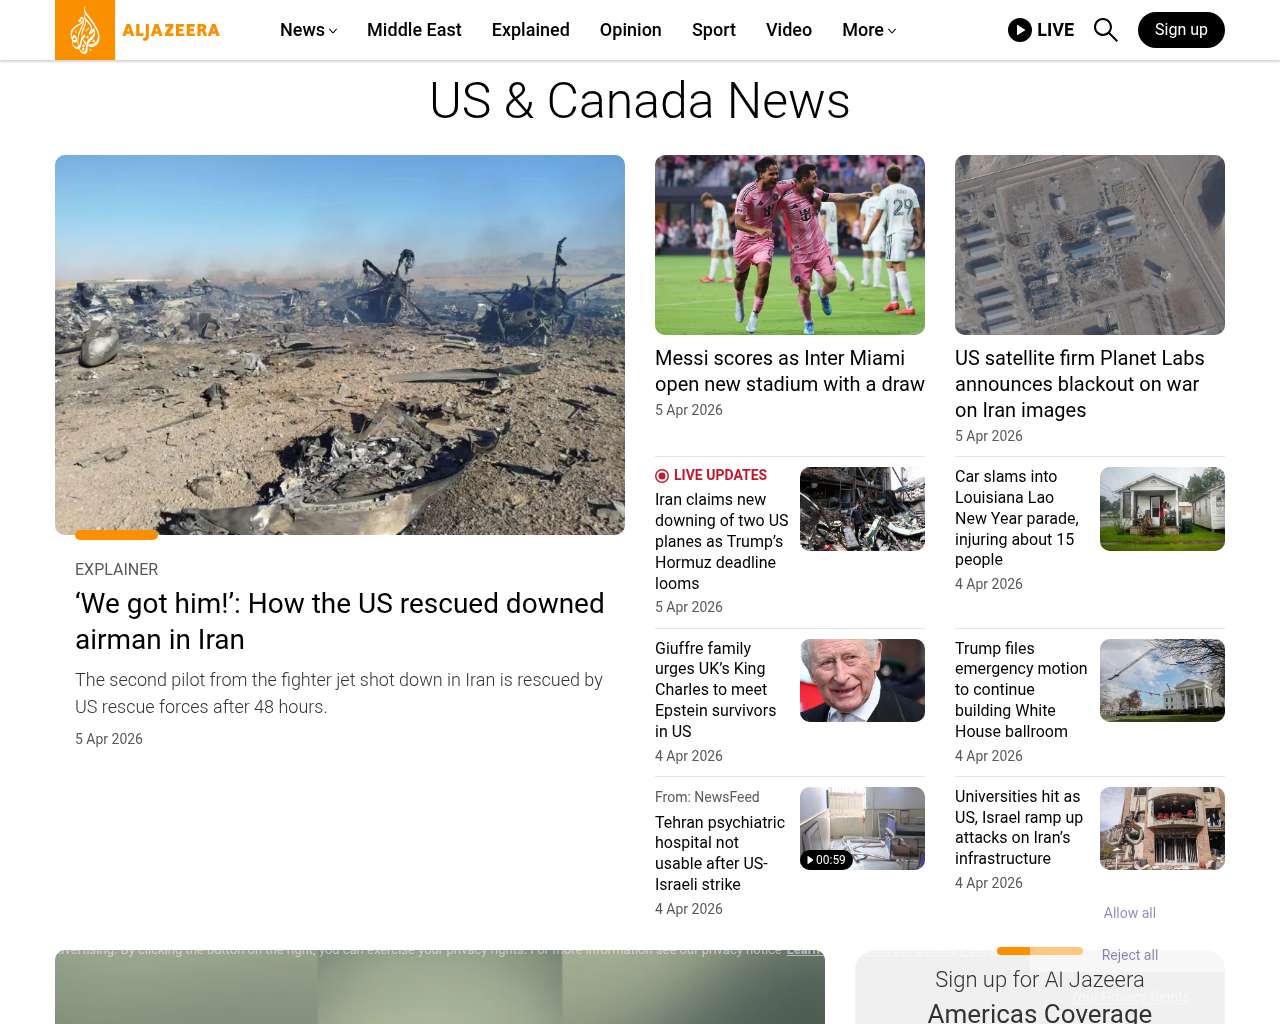Navigate to the Opinion section
This screenshot has width=1280, height=1024.
(x=631, y=30)
